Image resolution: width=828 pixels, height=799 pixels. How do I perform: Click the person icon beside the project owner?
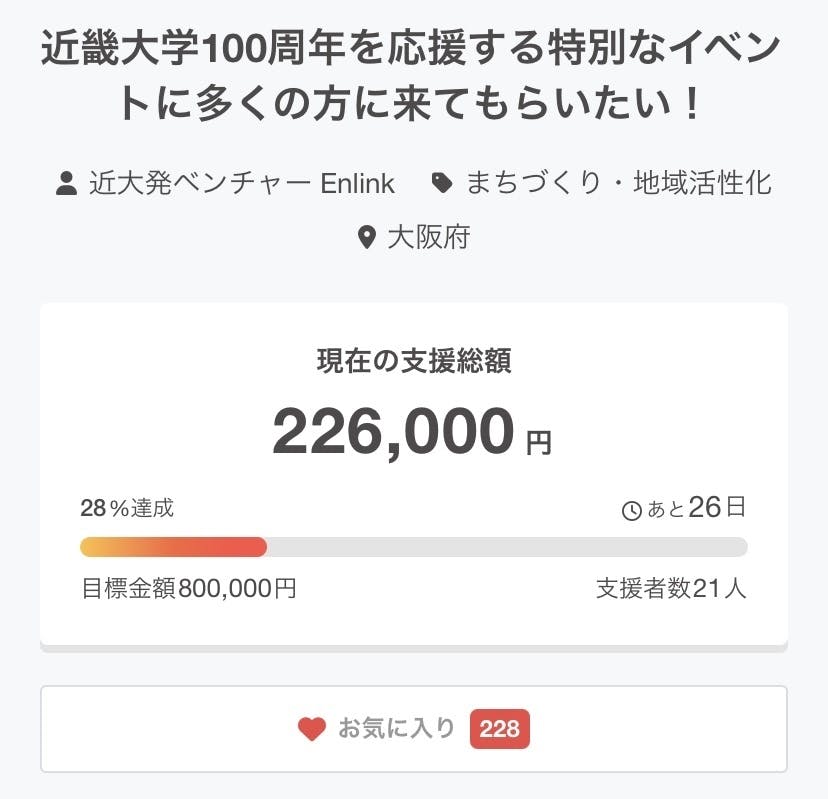67,184
